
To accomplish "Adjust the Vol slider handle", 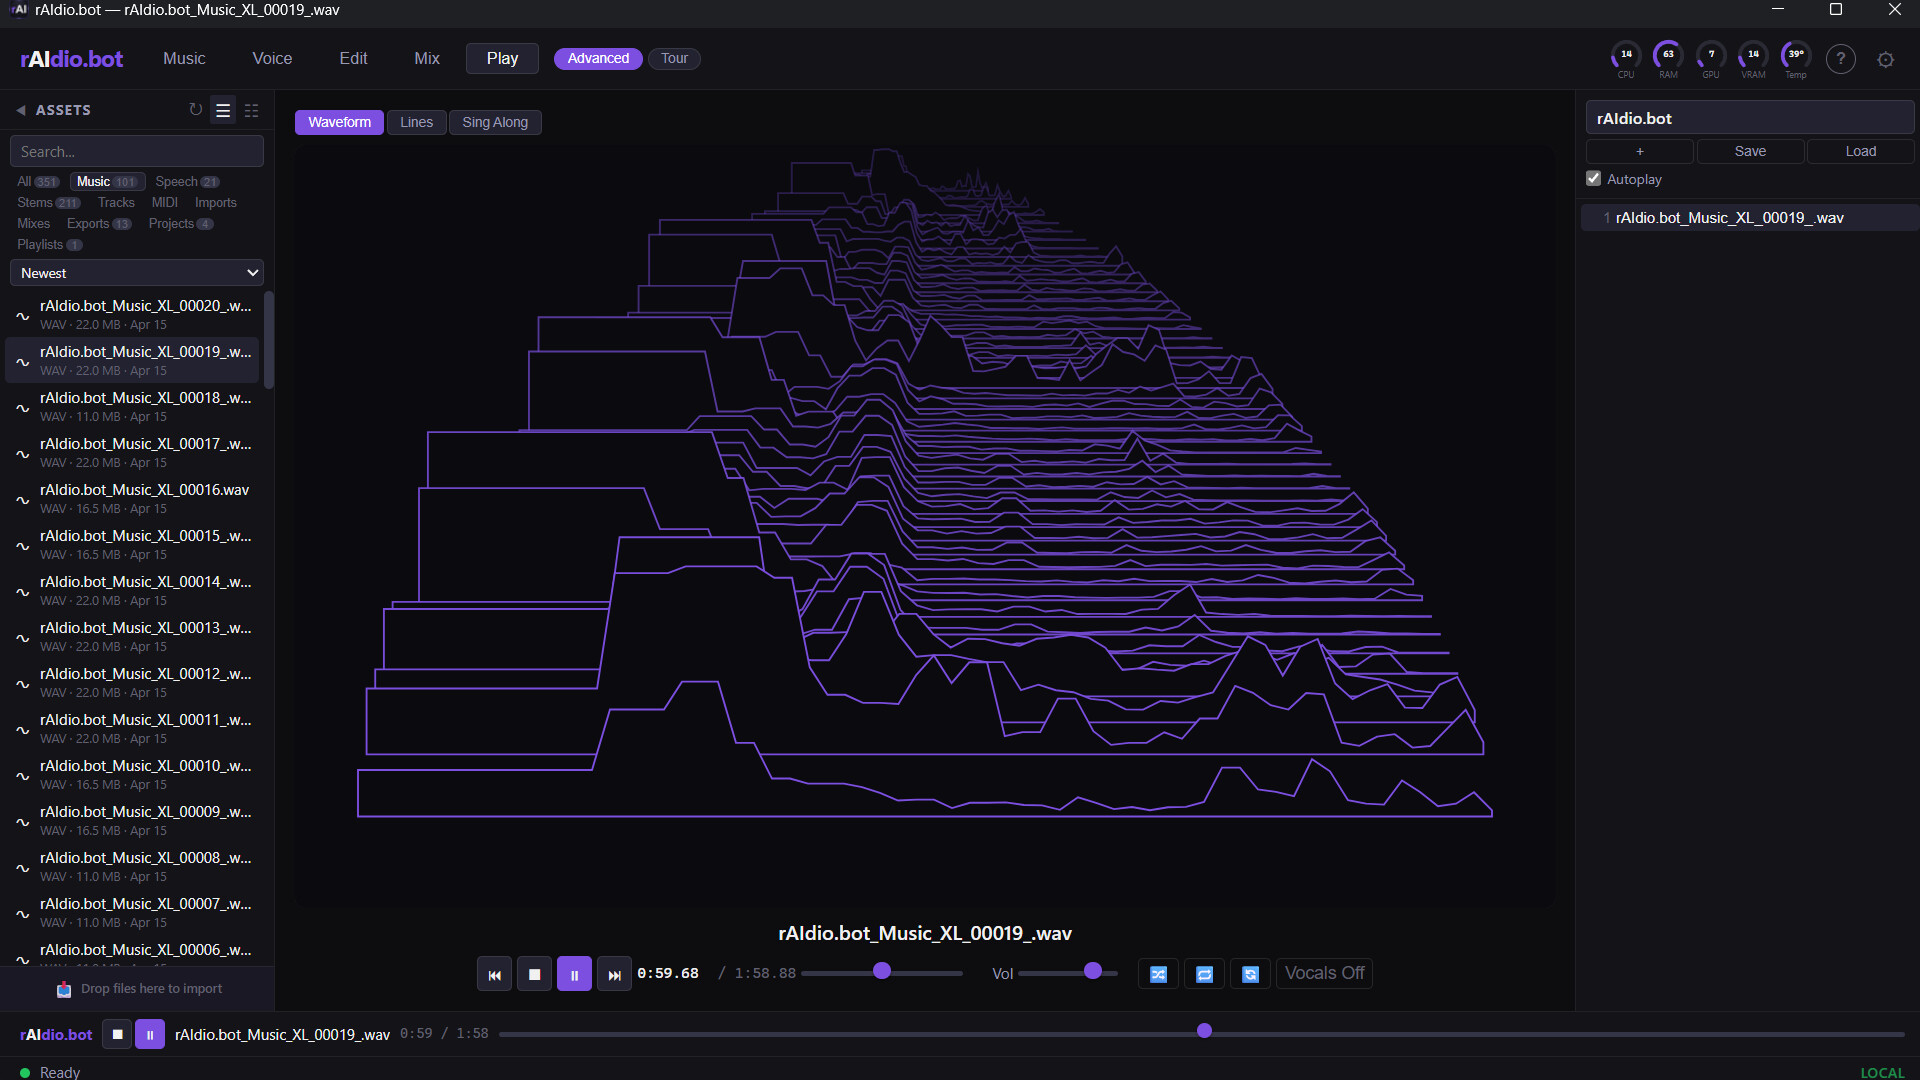I will [x=1093, y=971].
